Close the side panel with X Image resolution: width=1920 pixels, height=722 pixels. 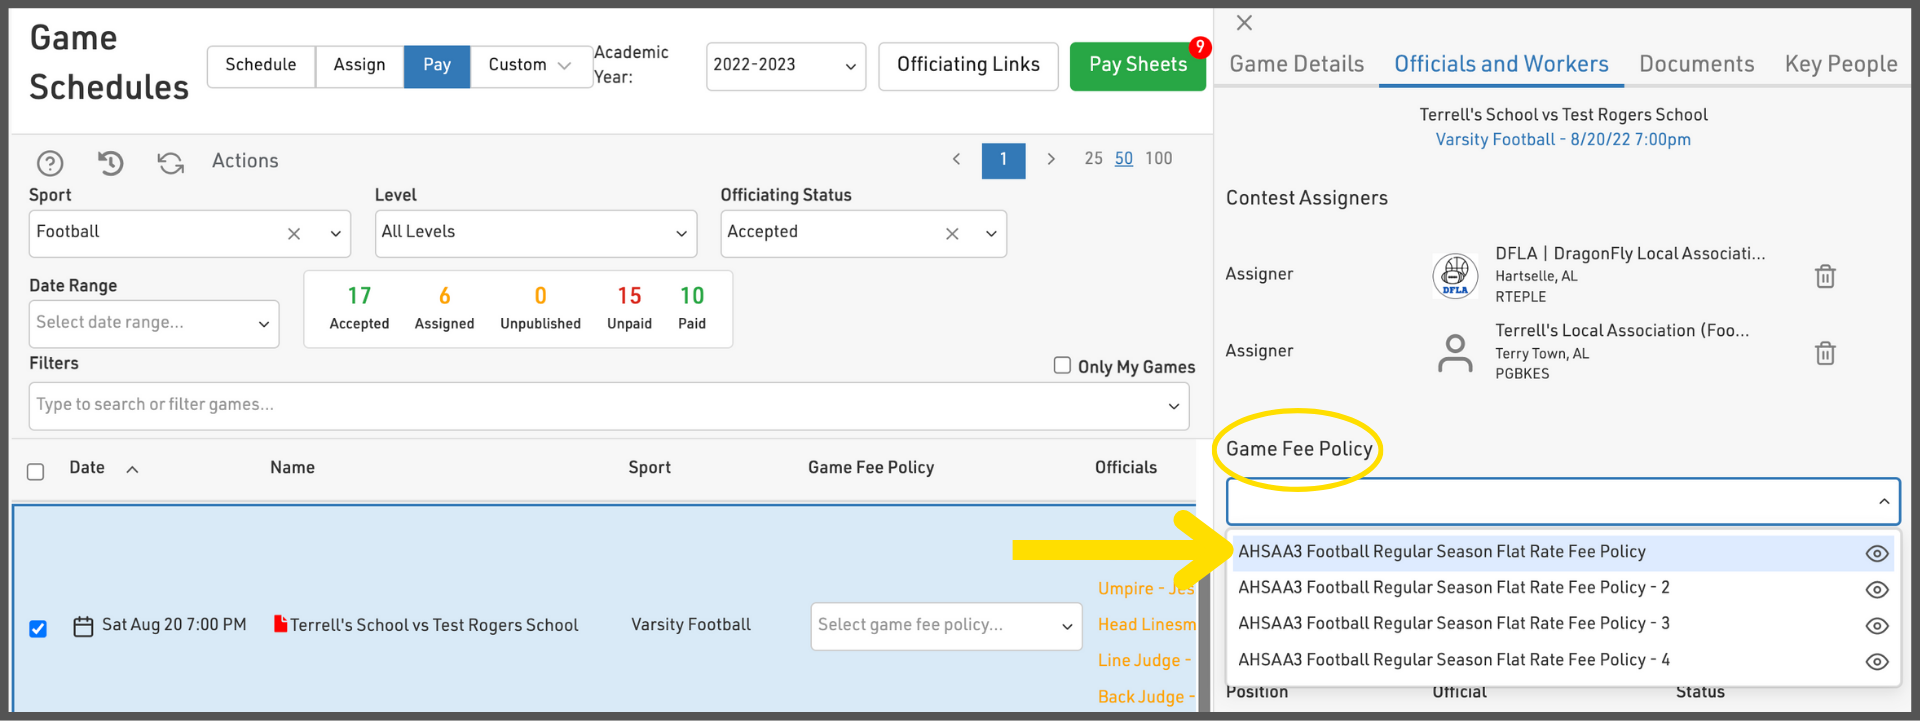(1244, 23)
